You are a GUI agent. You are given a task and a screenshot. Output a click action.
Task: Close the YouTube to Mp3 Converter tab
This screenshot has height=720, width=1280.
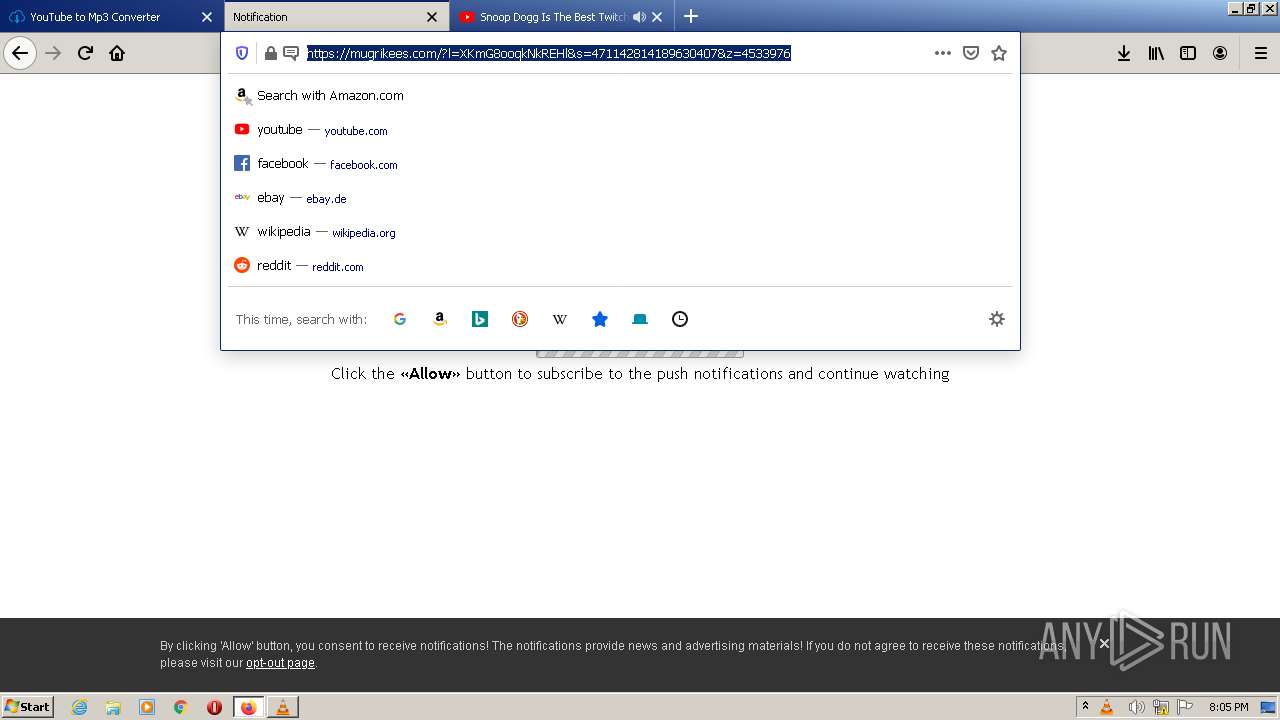click(x=207, y=17)
